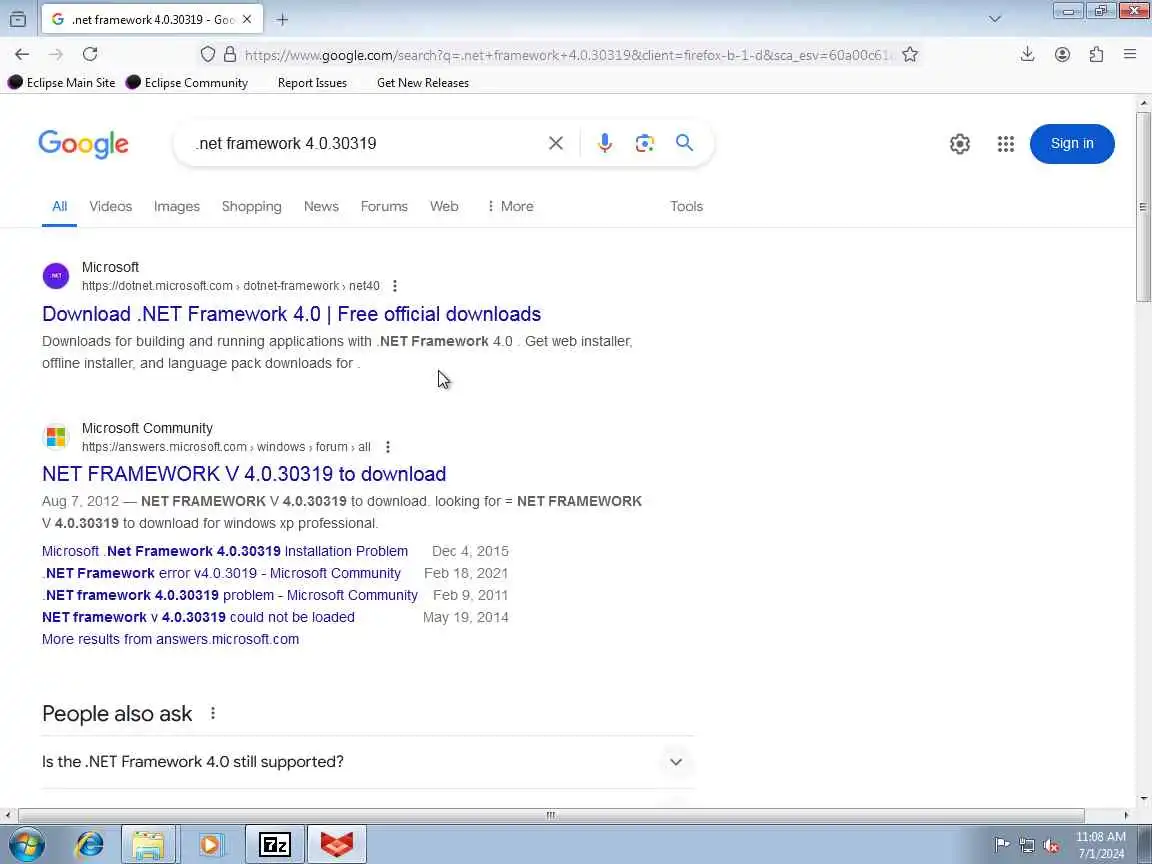
Task: Click the Sign in button
Action: point(1072,144)
